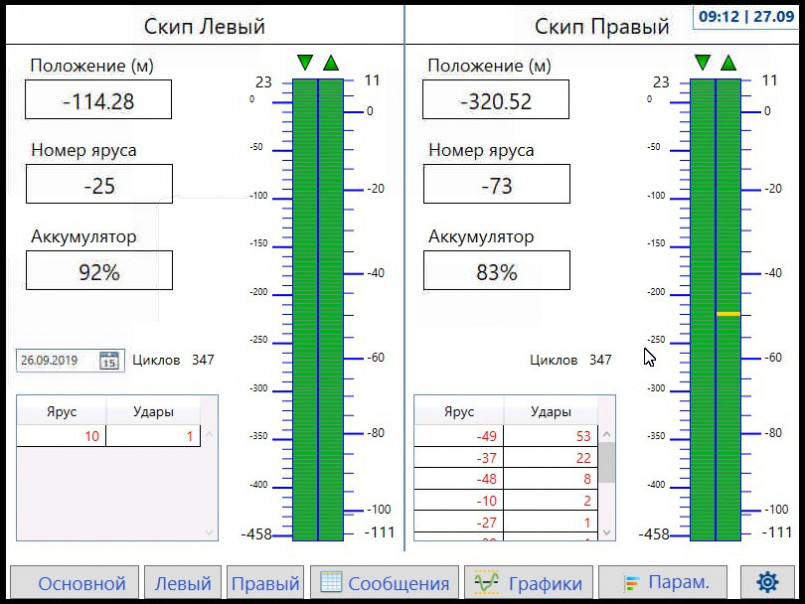This screenshot has height=604, width=805.
Task: Click the date field showing 26.09.2019
Action: [57, 360]
